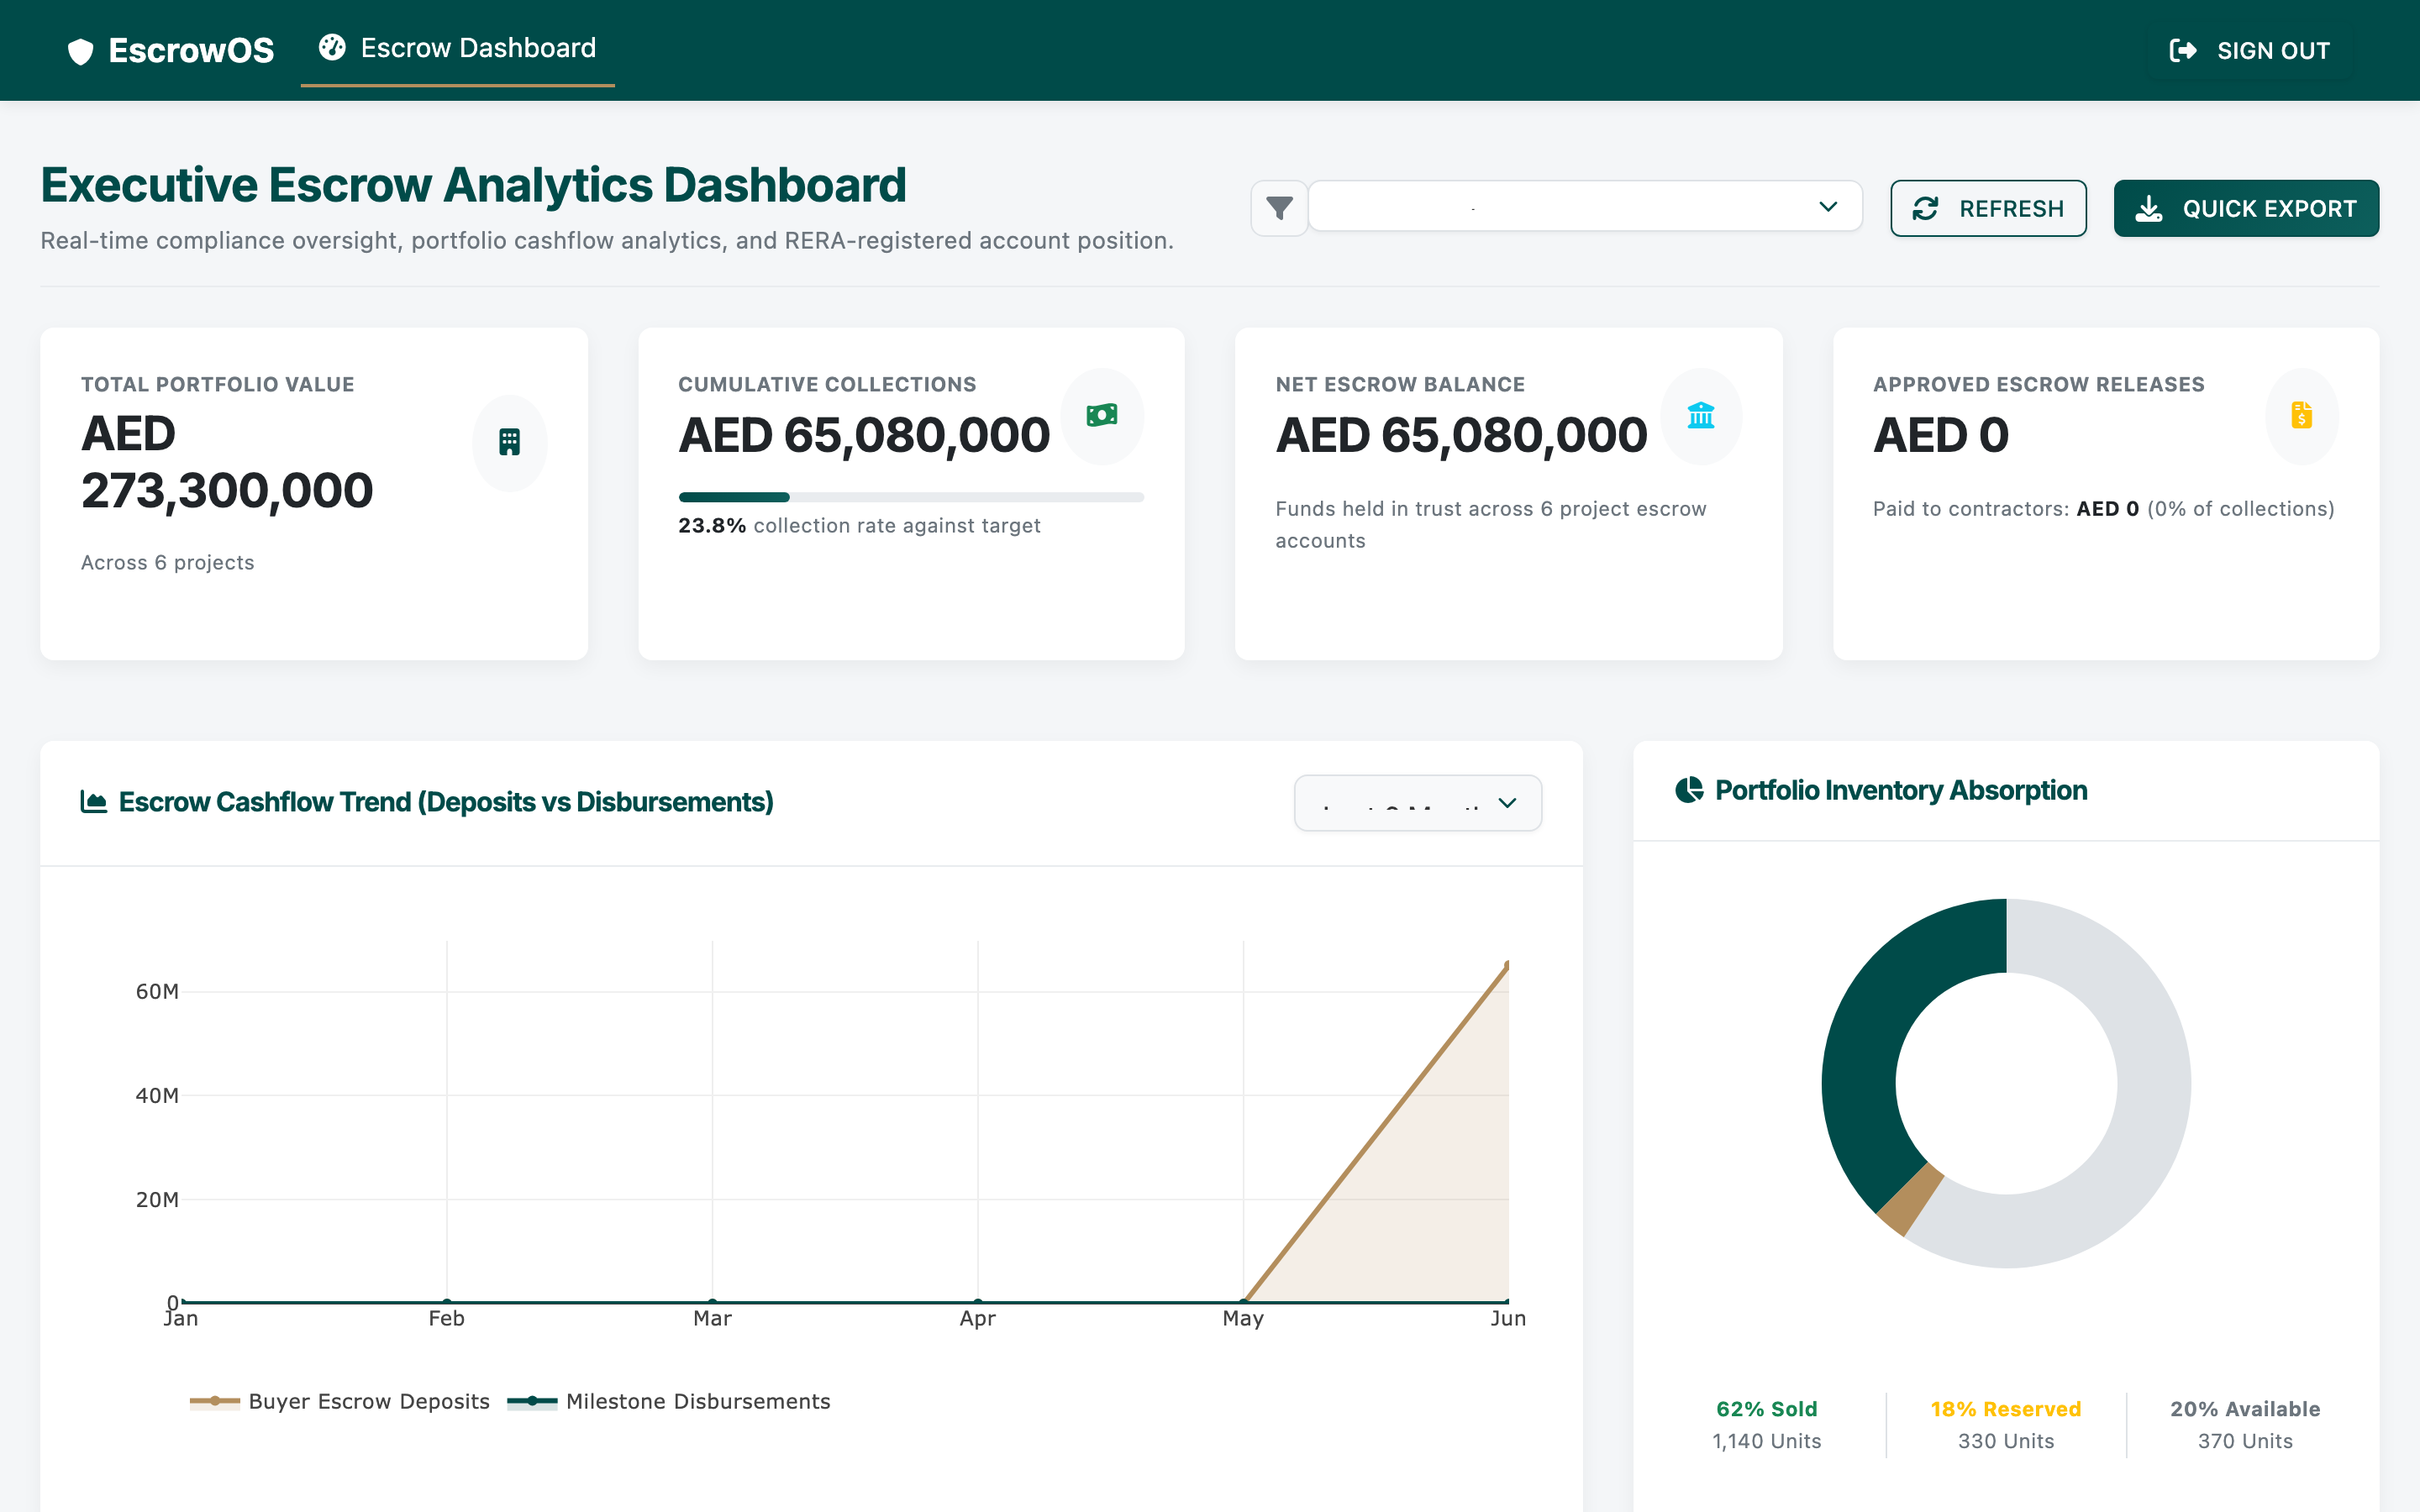Viewport: 2420px width, 1512px height.
Task: Click the cash icon in Cumulative Collections card
Action: (1102, 415)
